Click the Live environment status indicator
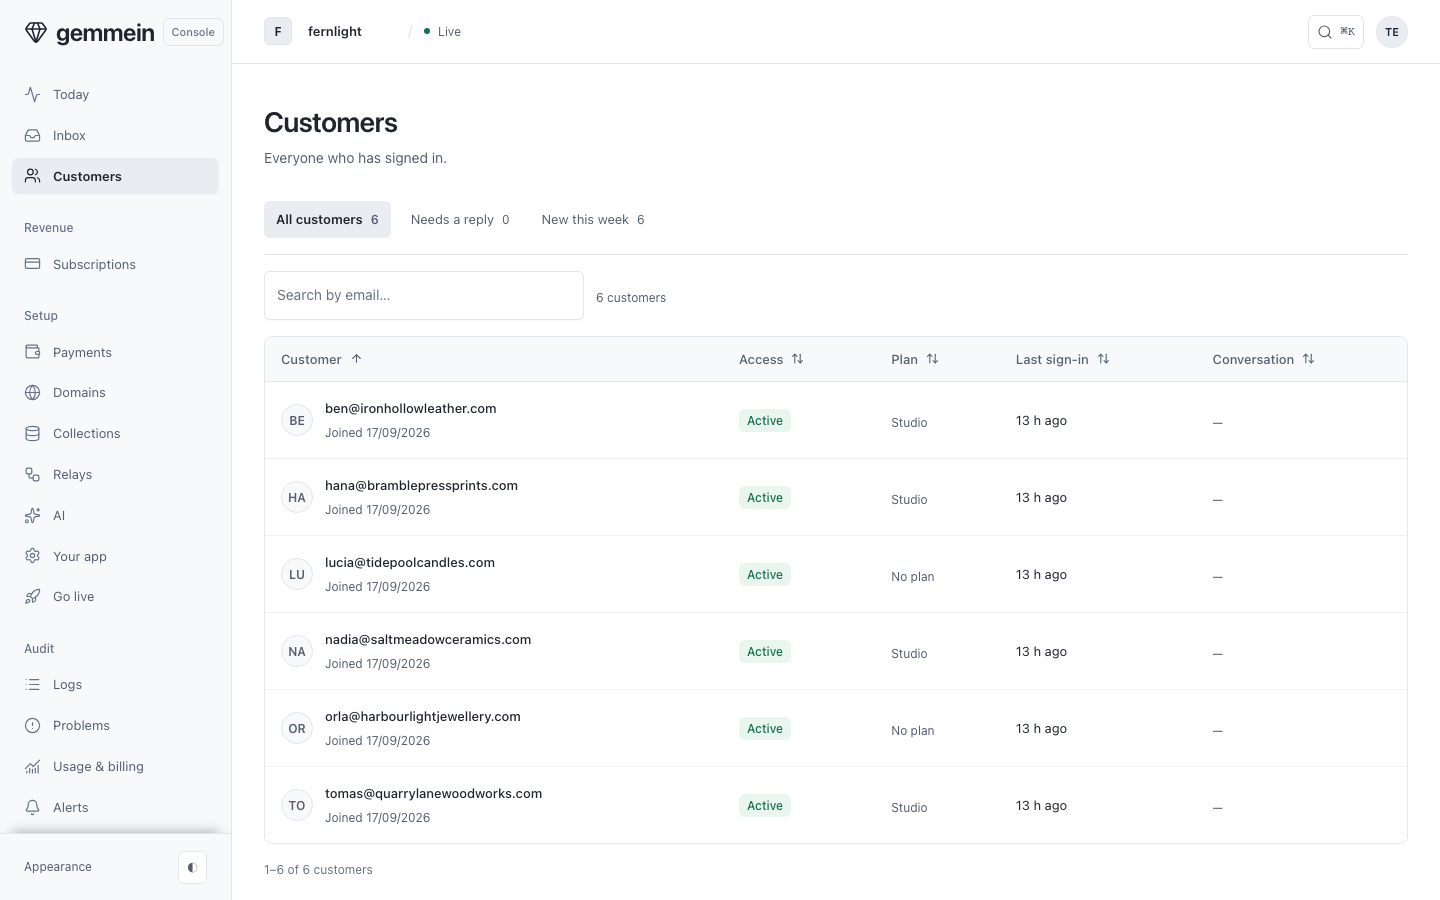 point(442,32)
